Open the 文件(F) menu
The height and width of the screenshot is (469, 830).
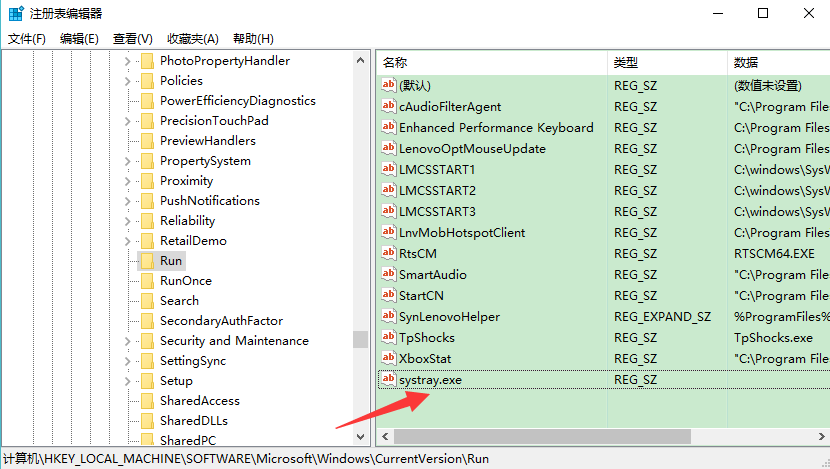tap(27, 39)
